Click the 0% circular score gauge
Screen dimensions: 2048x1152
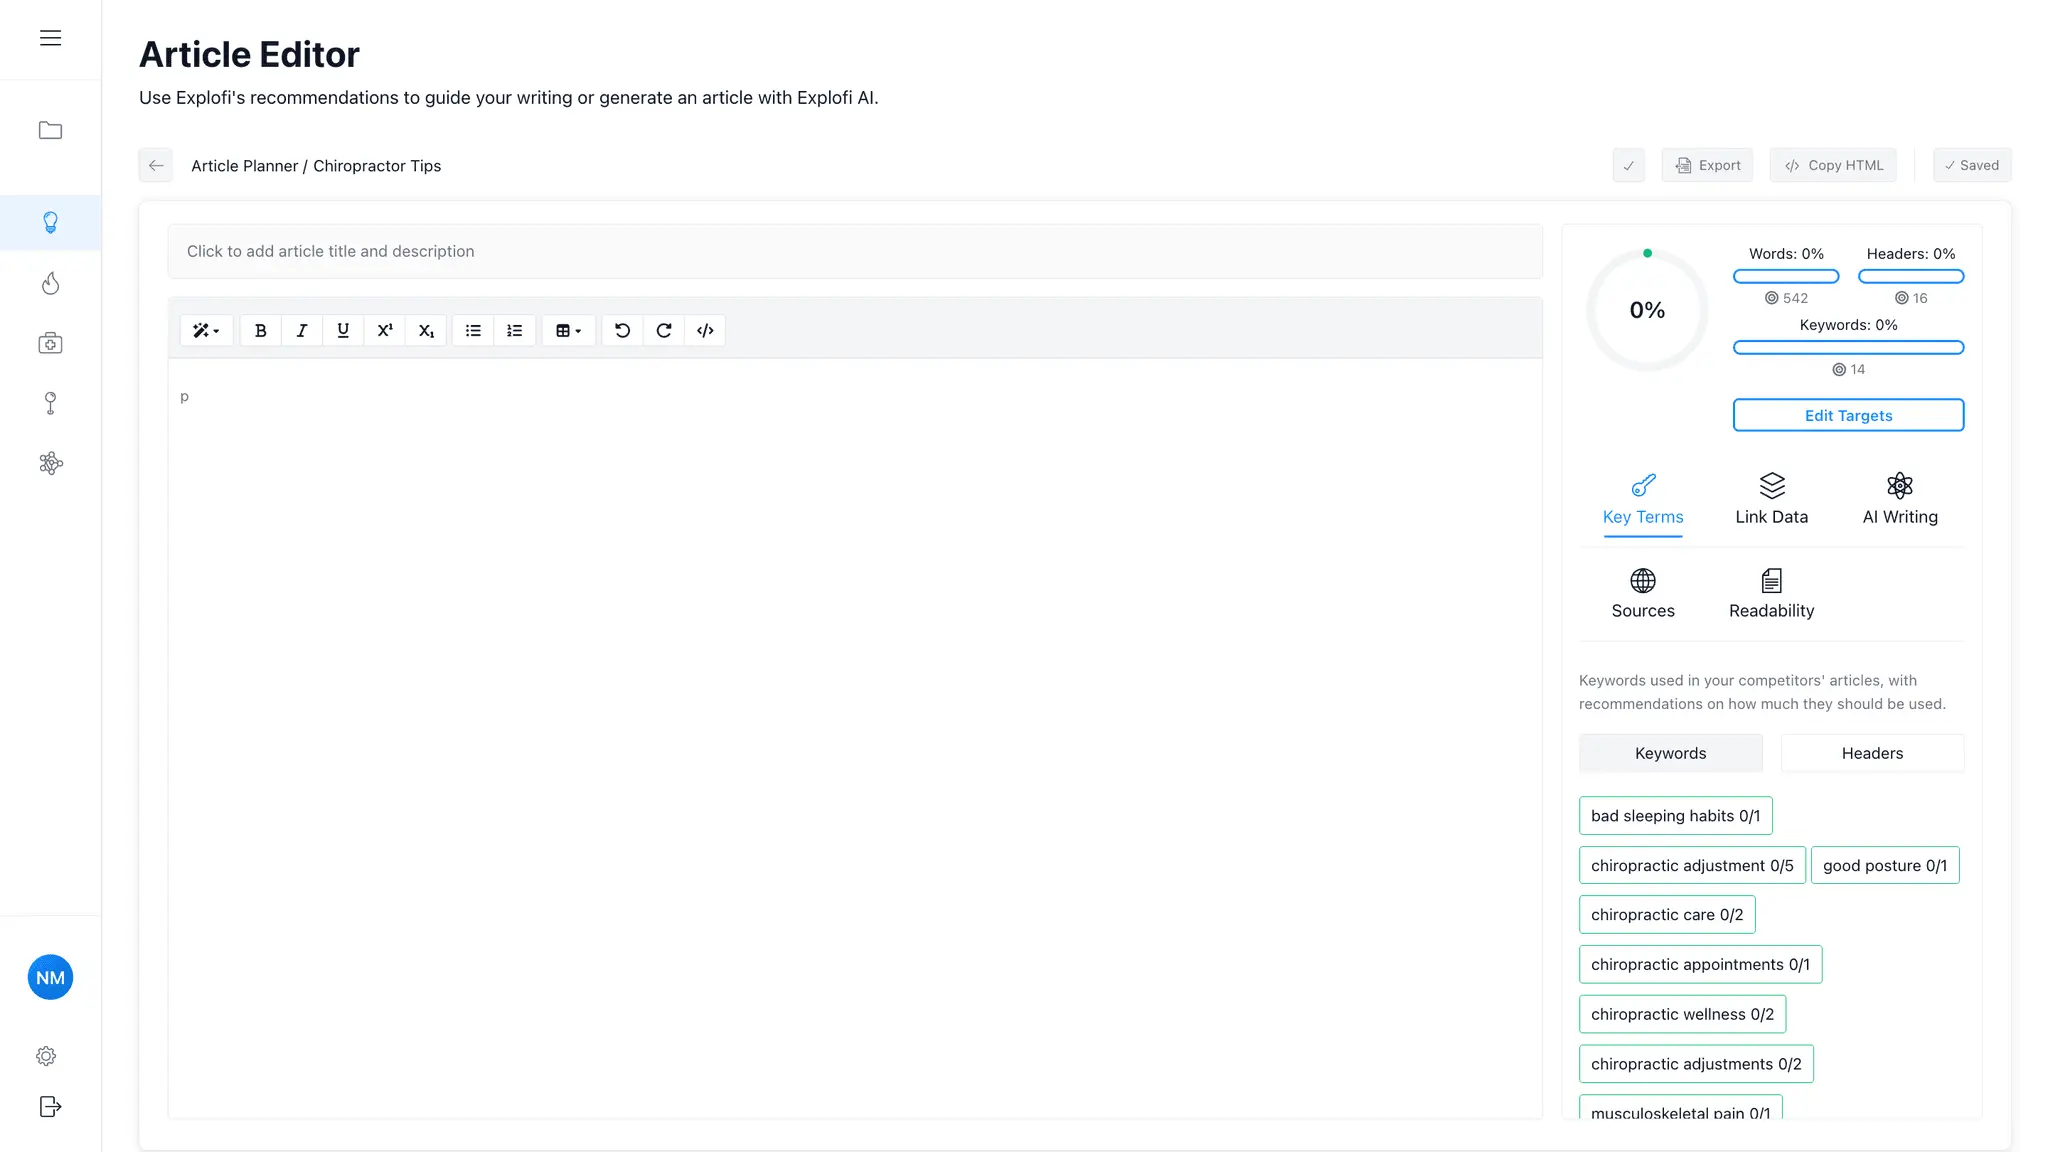coord(1647,310)
